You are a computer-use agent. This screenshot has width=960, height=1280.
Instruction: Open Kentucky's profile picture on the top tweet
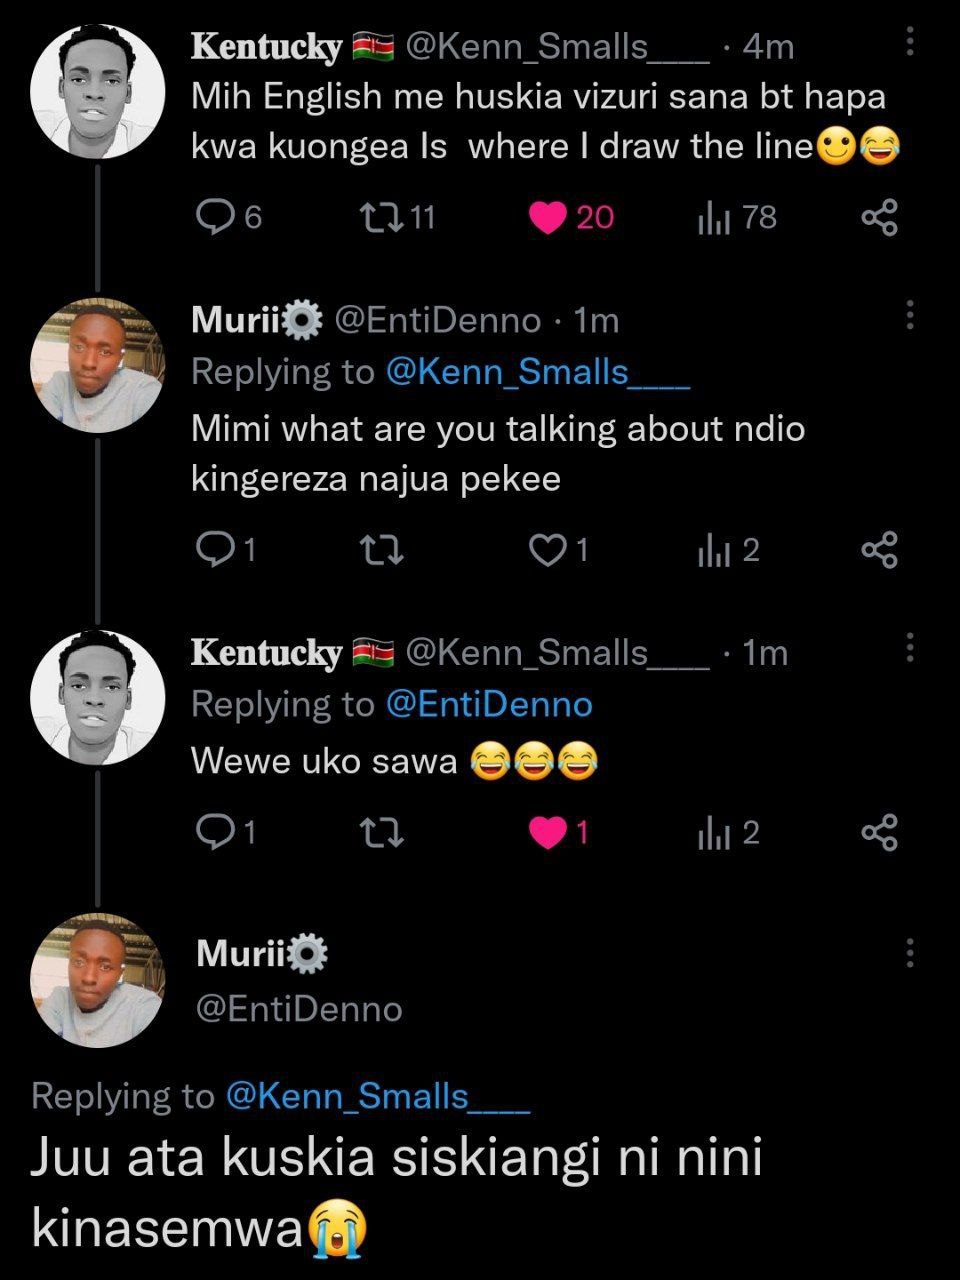97,91
